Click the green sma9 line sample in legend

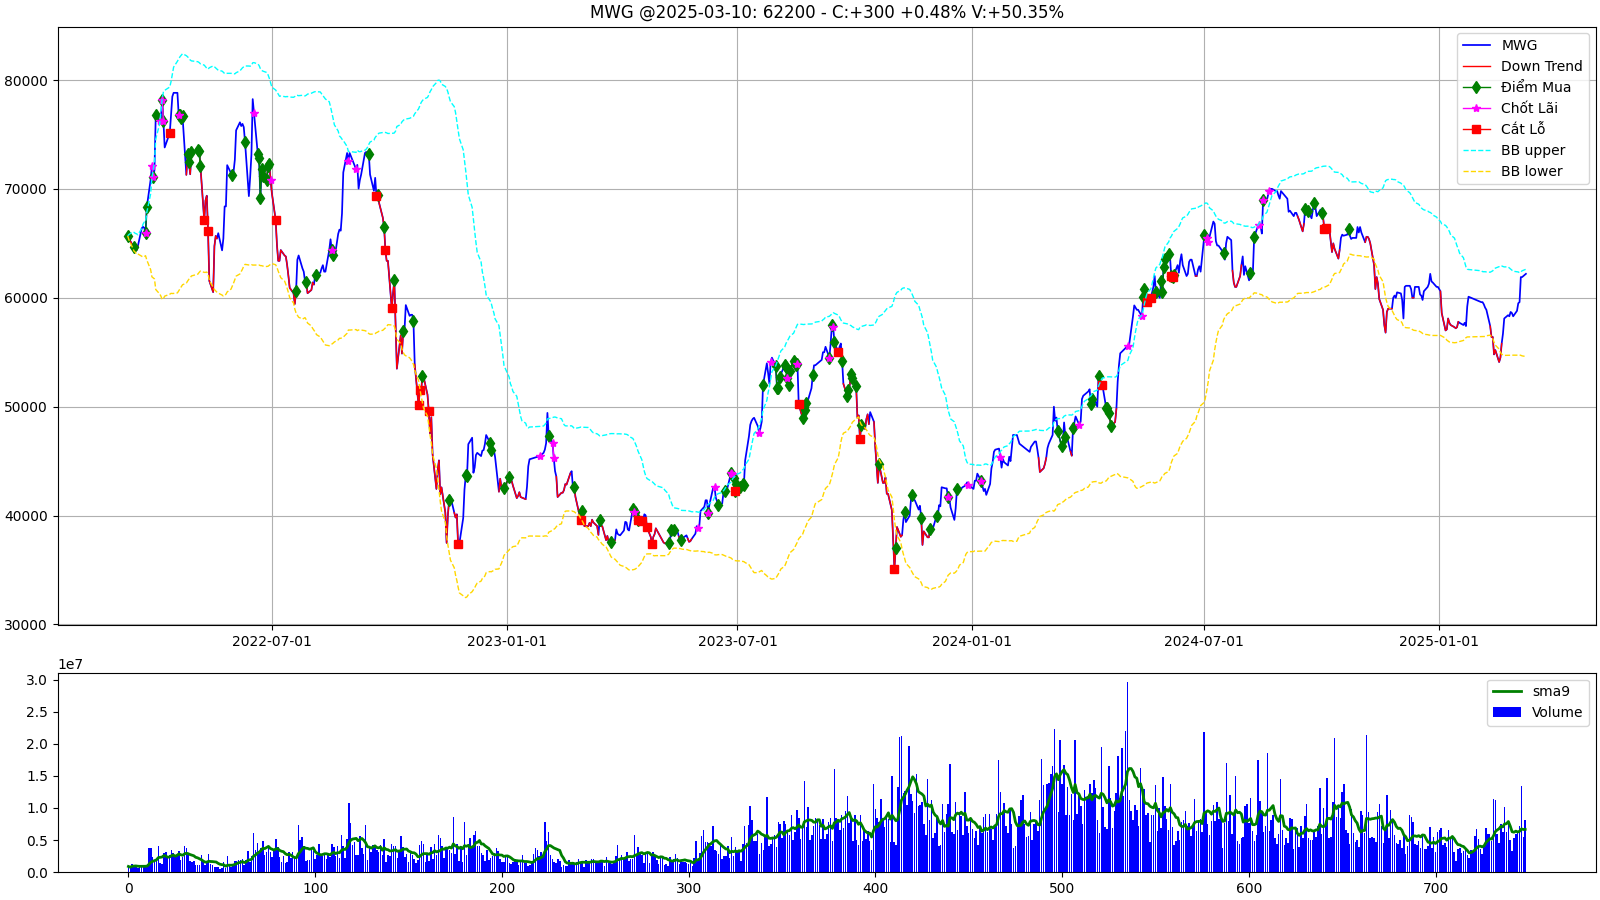[1507, 691]
